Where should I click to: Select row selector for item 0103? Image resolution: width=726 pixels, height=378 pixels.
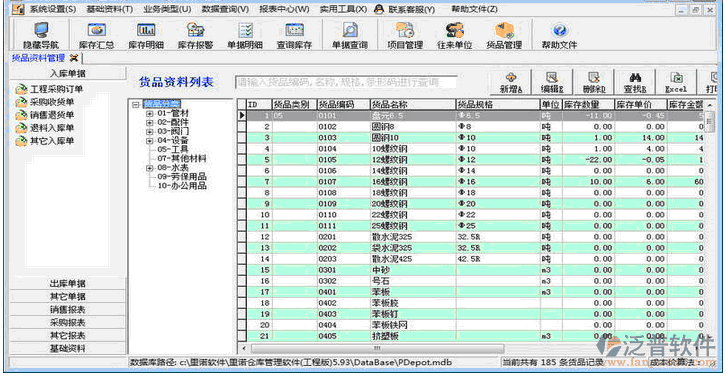[242, 138]
